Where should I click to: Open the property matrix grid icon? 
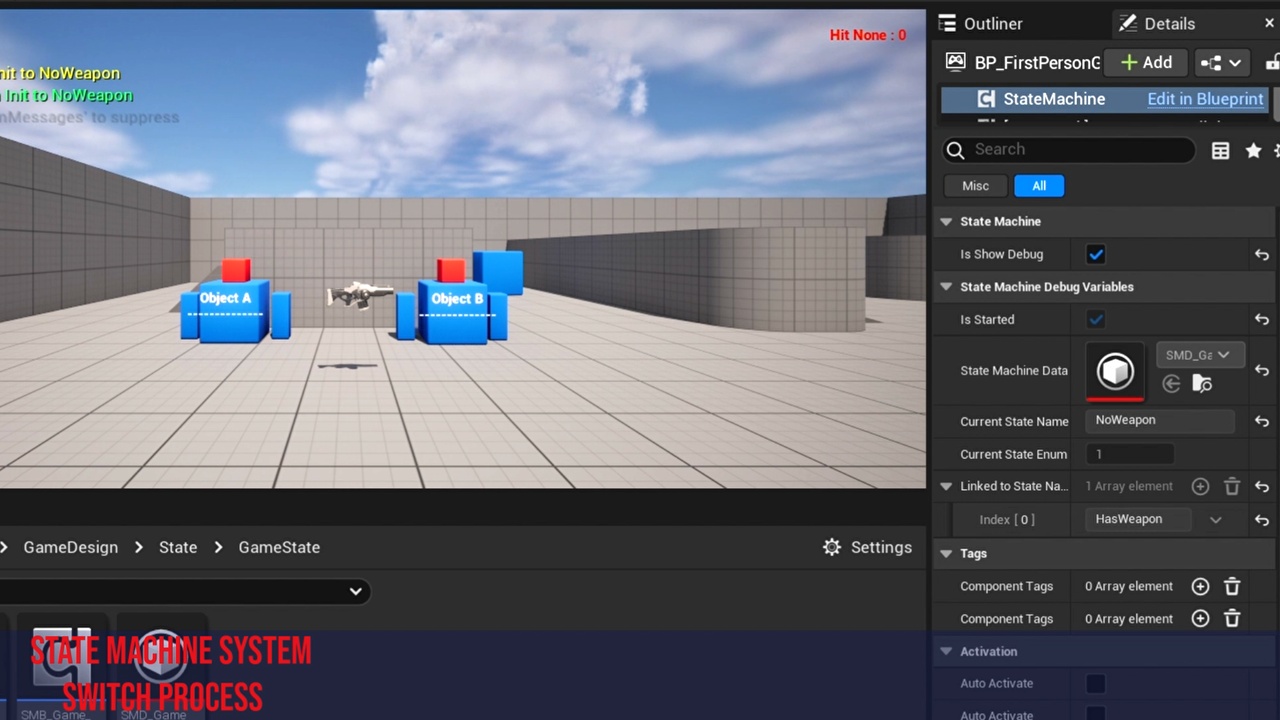tap(1220, 150)
